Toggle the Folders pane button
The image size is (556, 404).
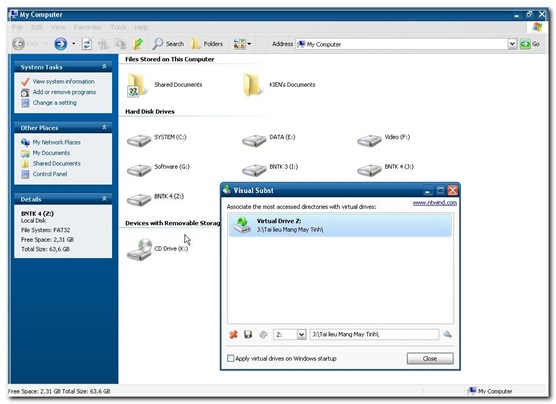click(x=207, y=44)
